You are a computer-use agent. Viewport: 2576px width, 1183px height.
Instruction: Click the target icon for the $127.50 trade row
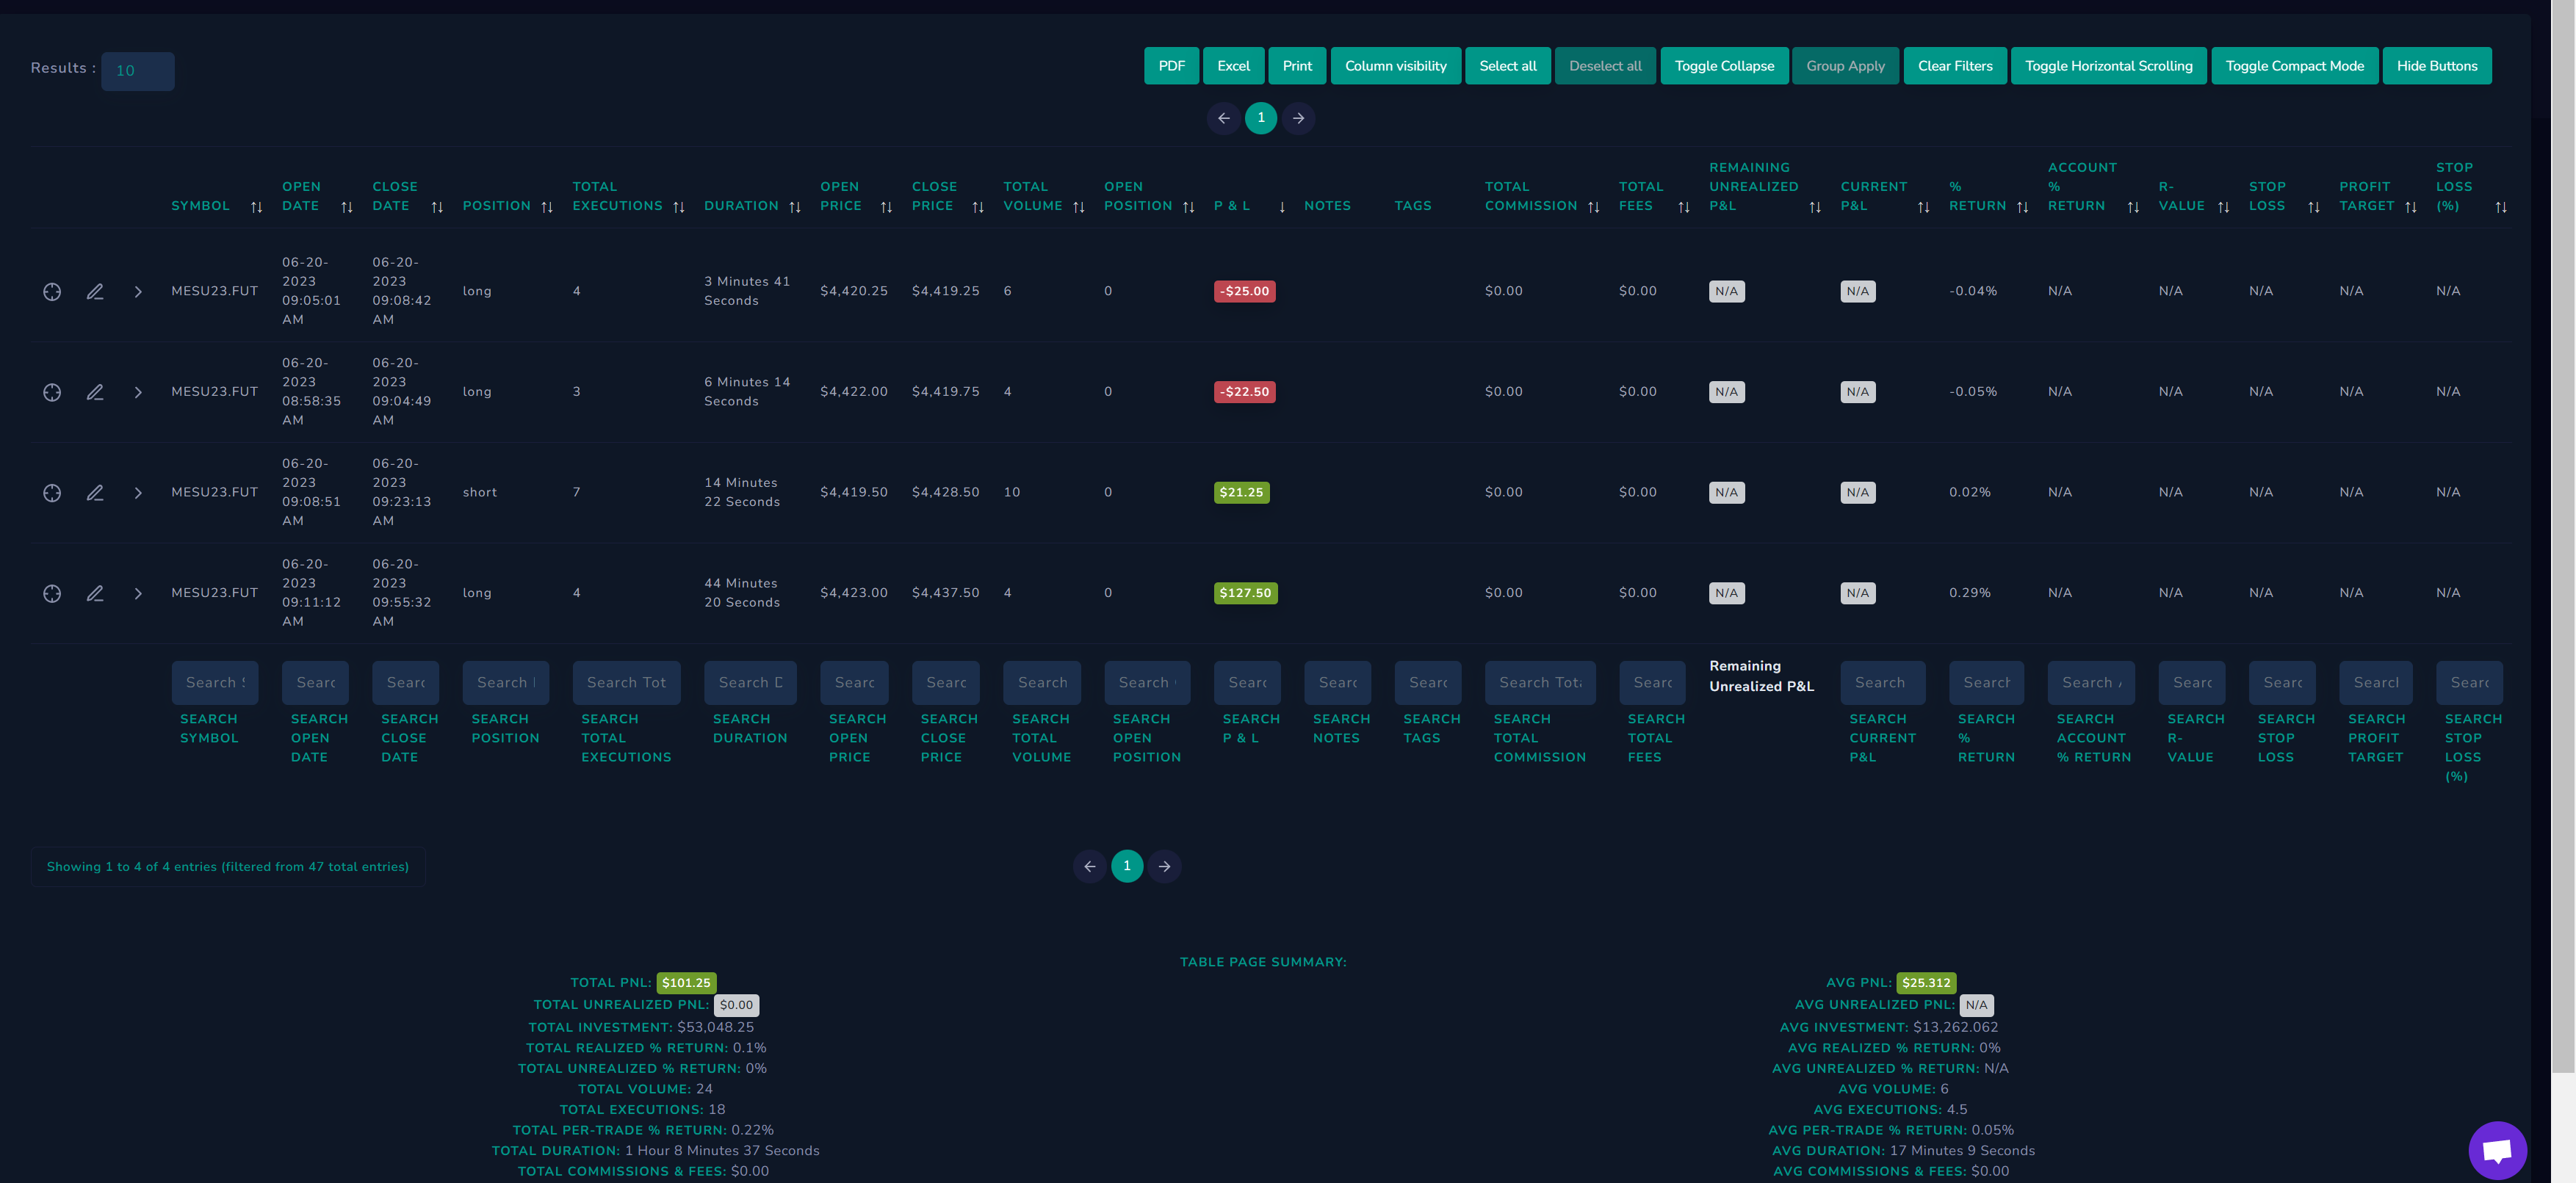point(52,593)
